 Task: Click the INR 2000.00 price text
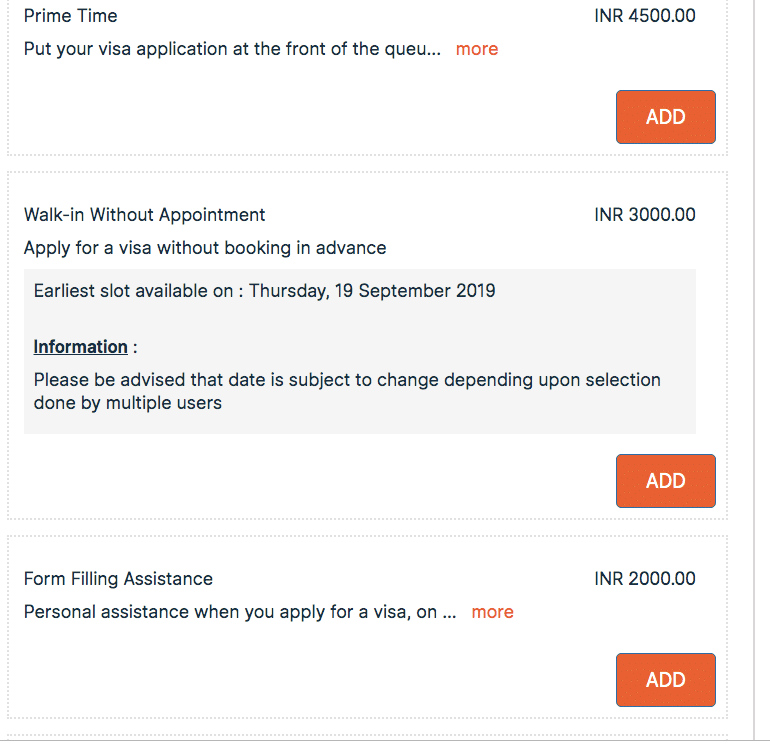pos(644,579)
